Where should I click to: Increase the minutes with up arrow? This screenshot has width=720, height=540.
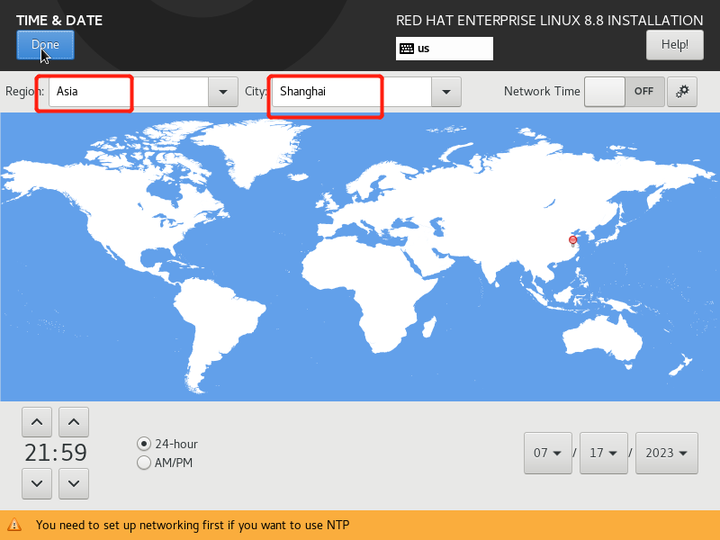coord(73,422)
